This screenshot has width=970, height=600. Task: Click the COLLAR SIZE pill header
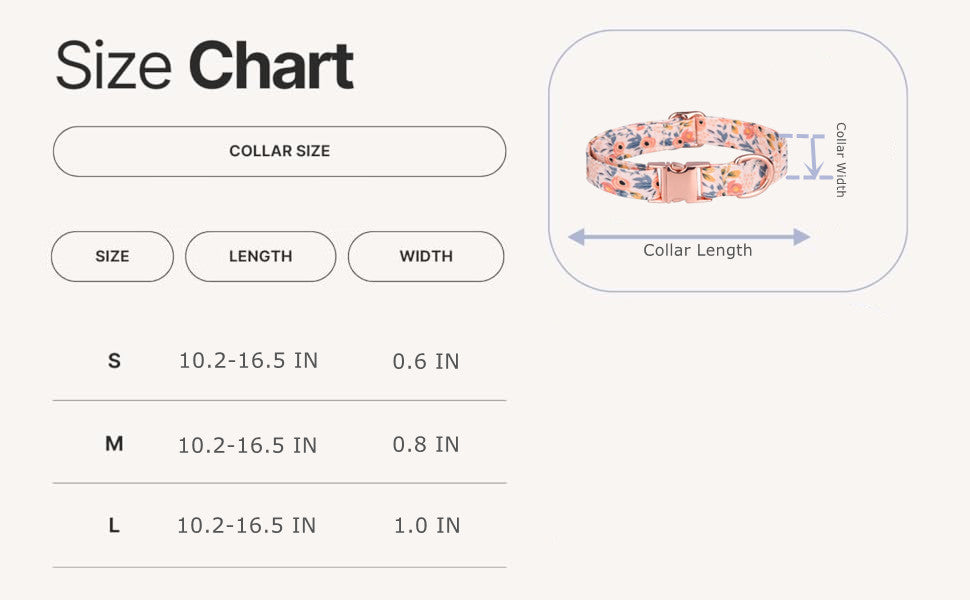click(x=280, y=152)
